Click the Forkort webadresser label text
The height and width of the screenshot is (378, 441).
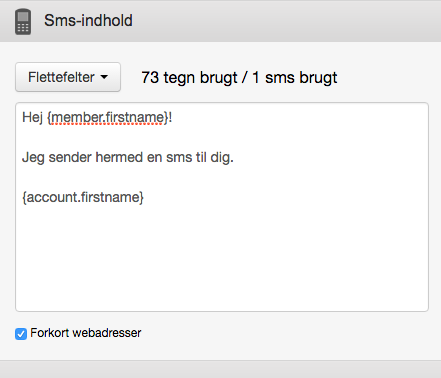click(x=86, y=333)
